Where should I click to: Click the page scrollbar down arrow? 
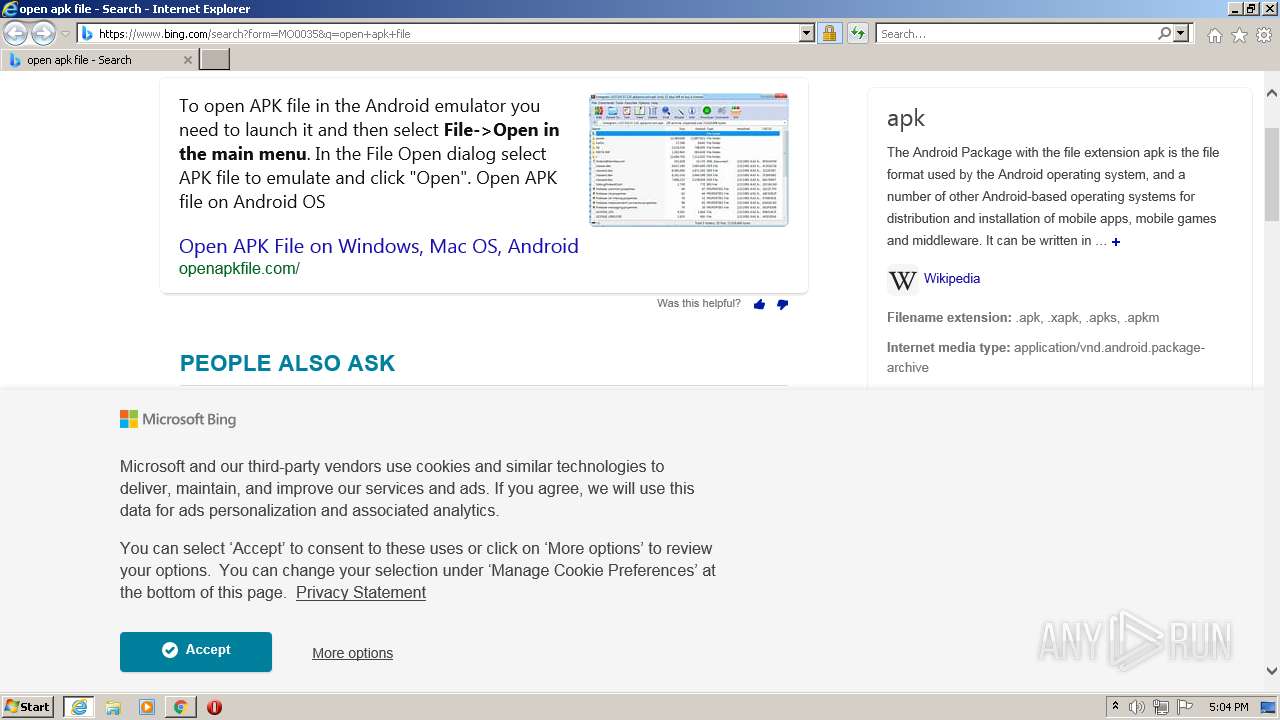(1272, 671)
